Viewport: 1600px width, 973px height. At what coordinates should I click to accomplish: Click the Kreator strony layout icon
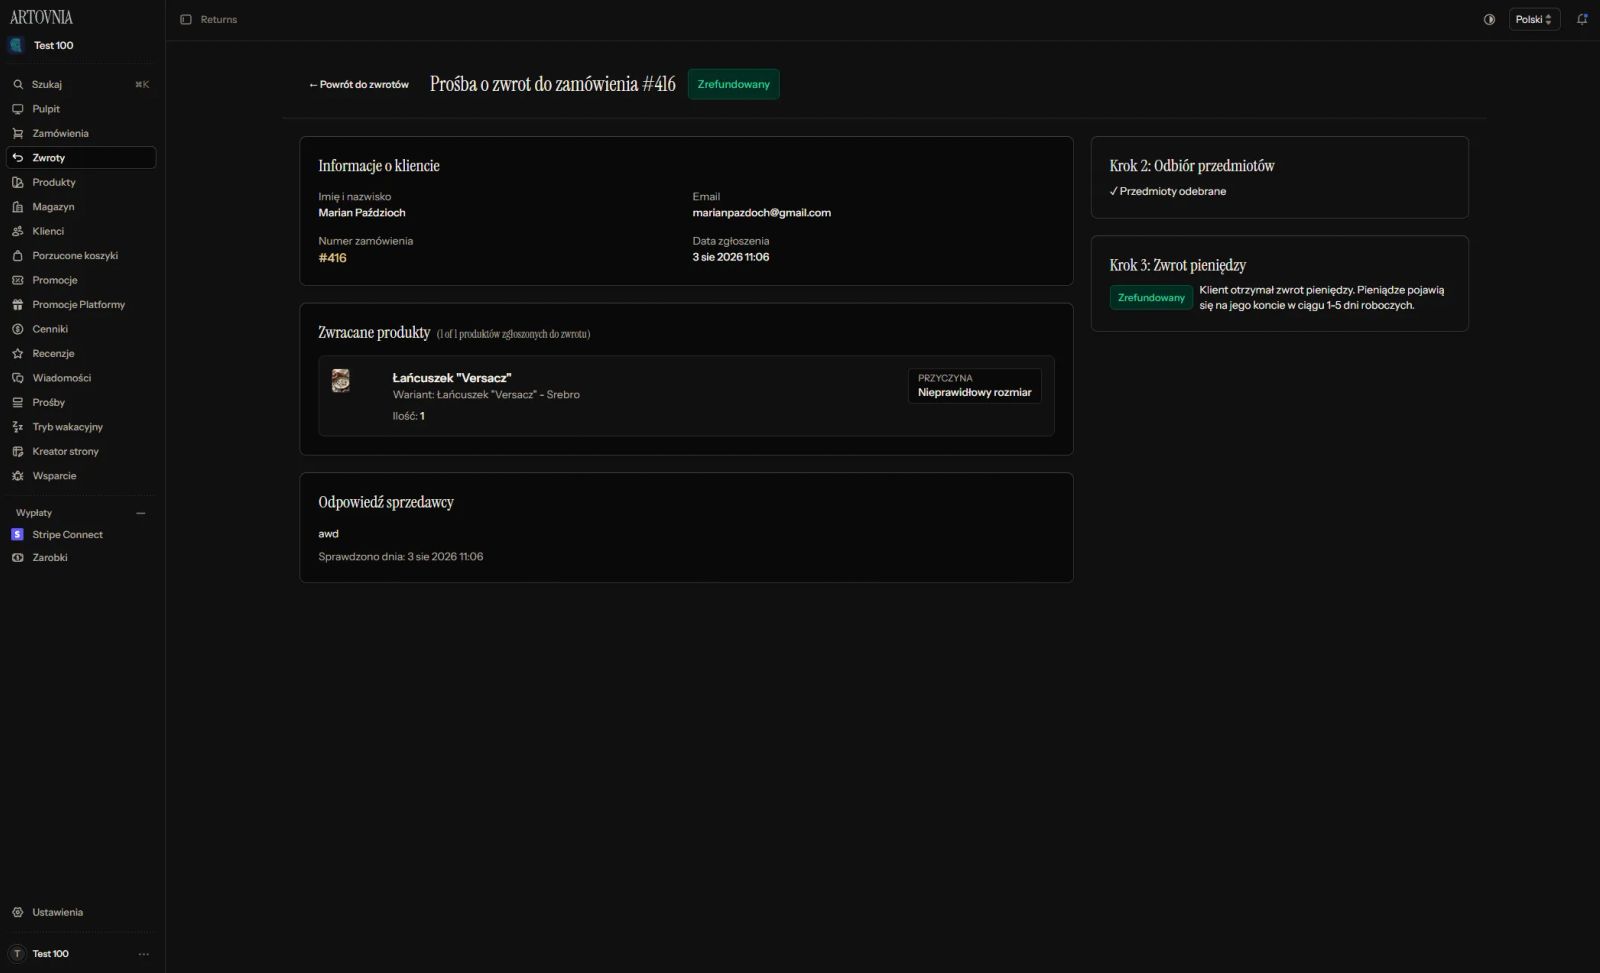(x=17, y=452)
